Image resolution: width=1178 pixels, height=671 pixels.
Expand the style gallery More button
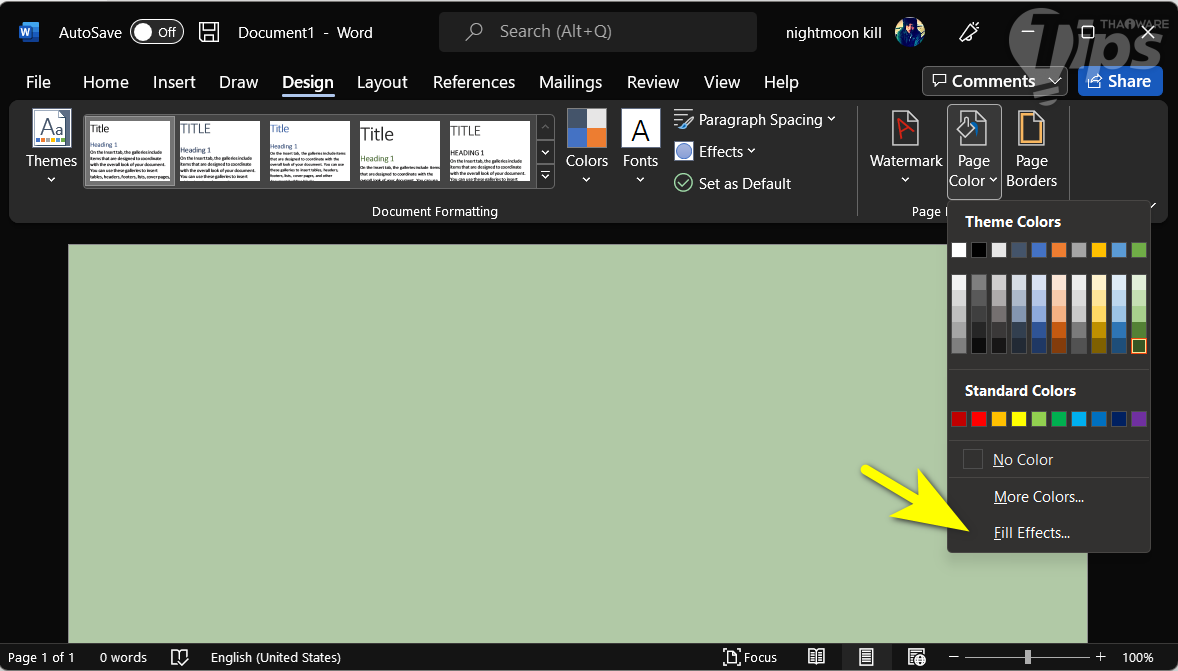[546, 176]
